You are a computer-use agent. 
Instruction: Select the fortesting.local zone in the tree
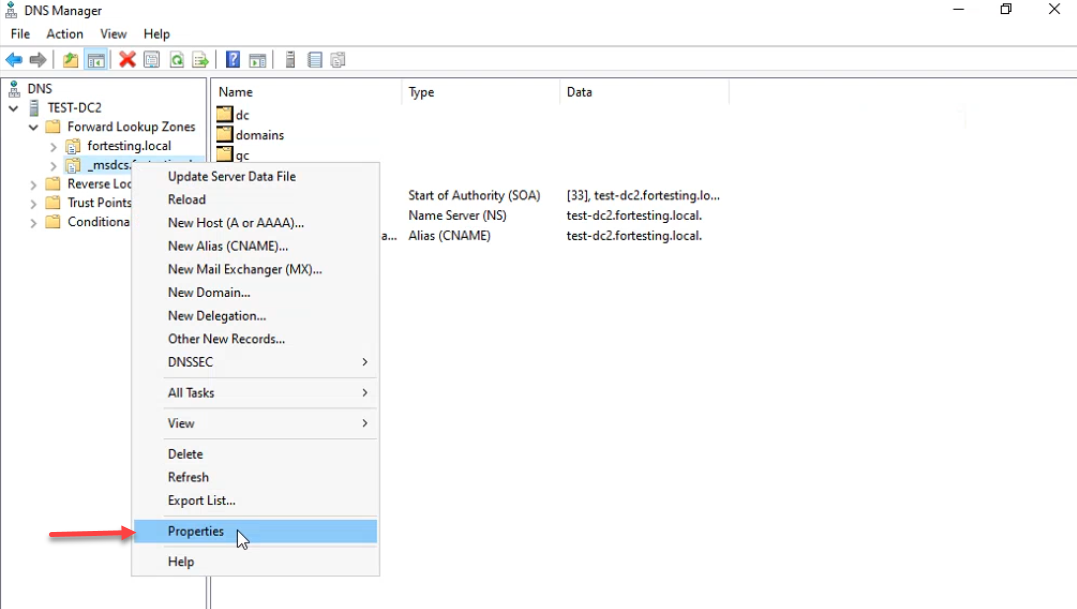(129, 146)
